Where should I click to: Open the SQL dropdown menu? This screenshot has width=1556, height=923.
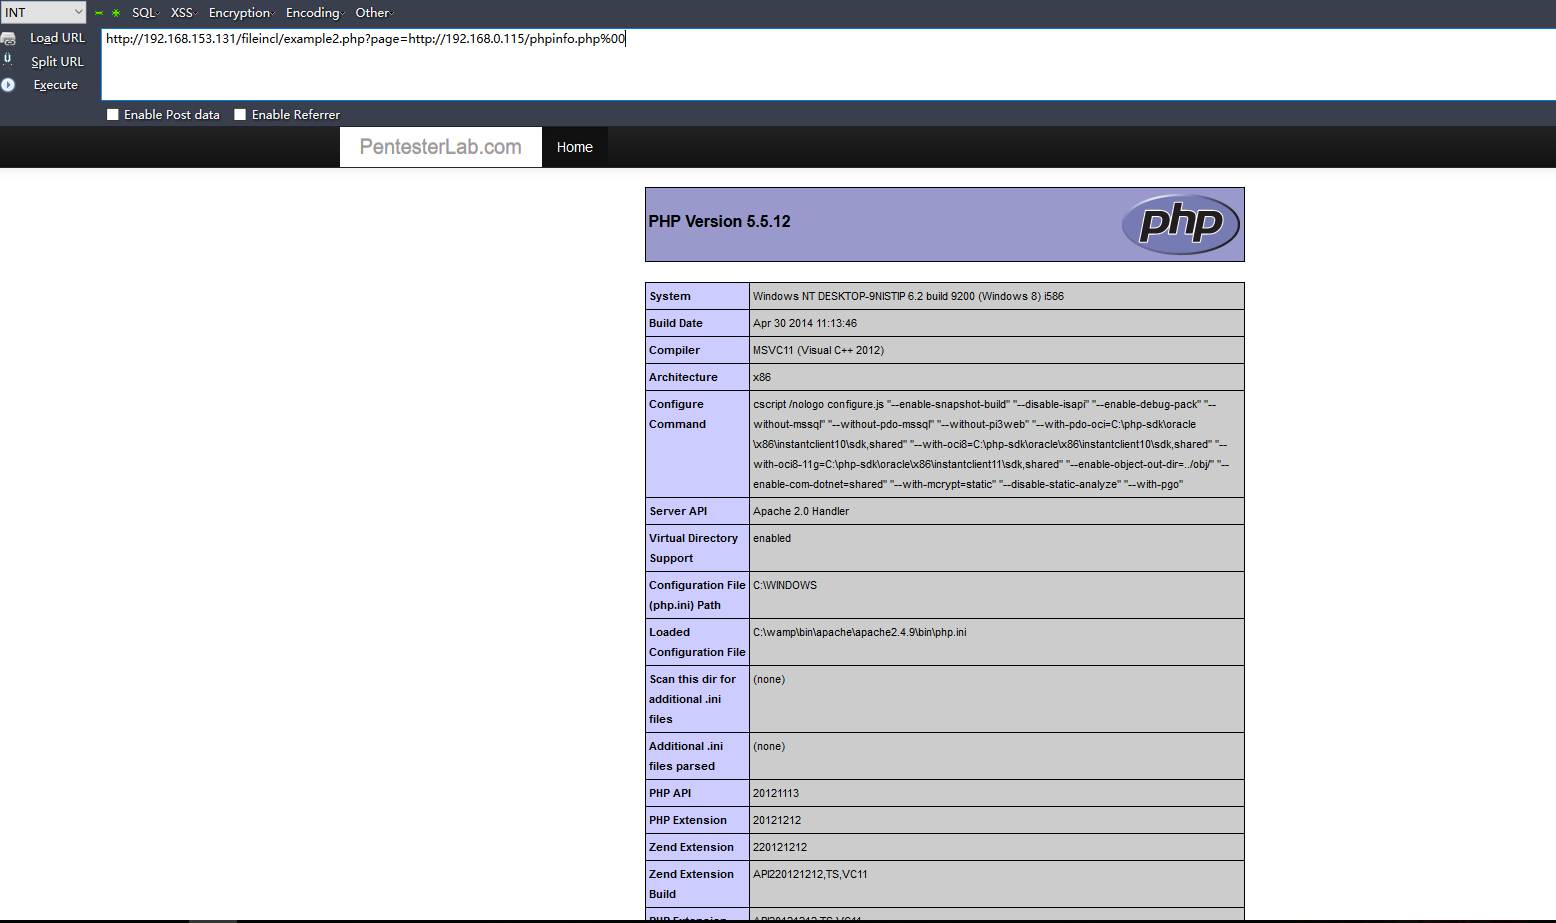click(x=145, y=13)
